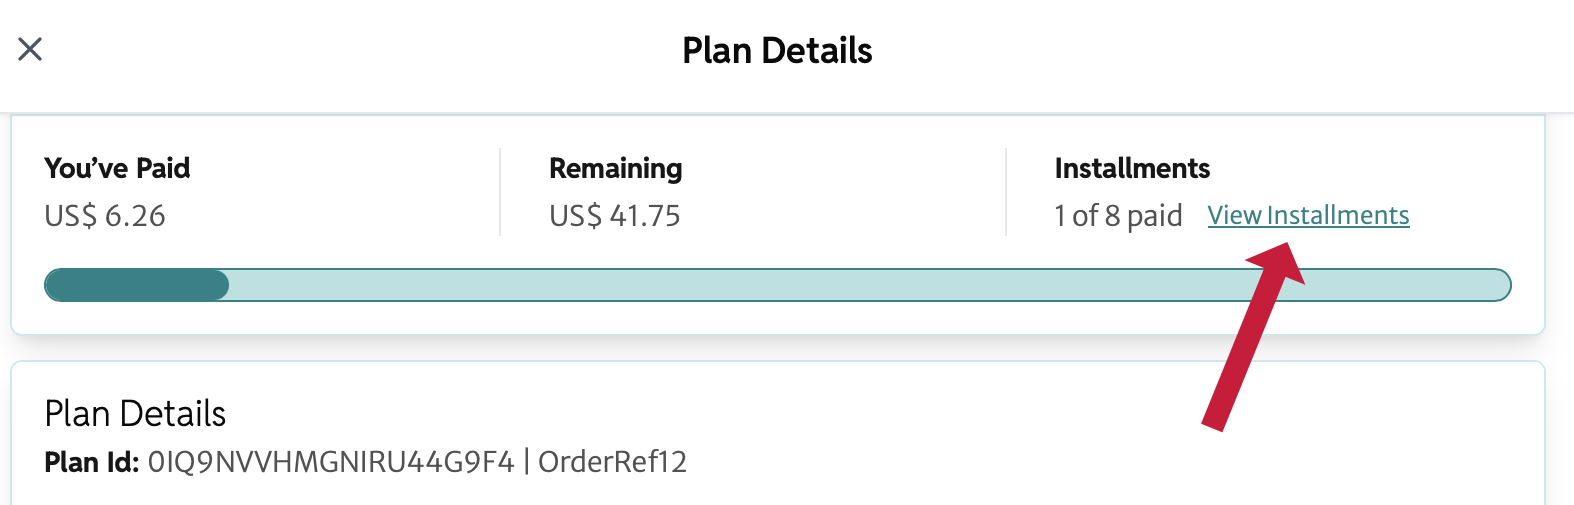Click the divider between You've Paid and Remaining

[500, 192]
